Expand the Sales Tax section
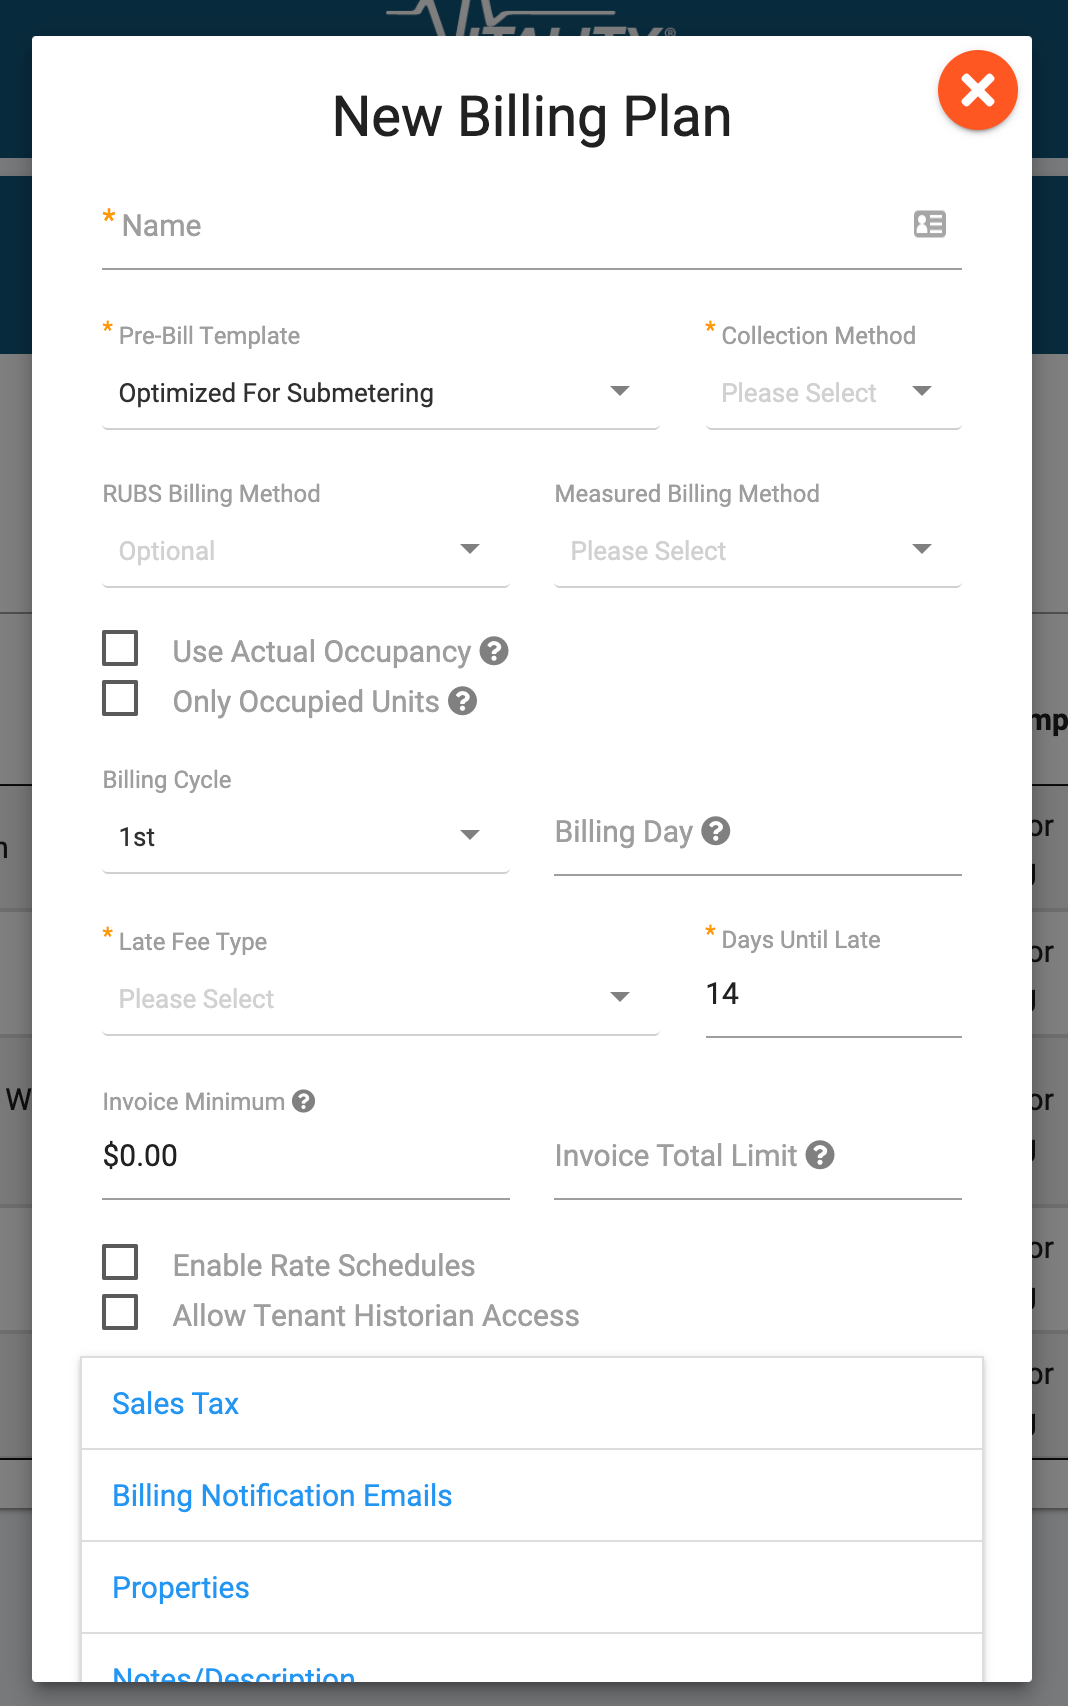The image size is (1068, 1706). pos(175,1403)
